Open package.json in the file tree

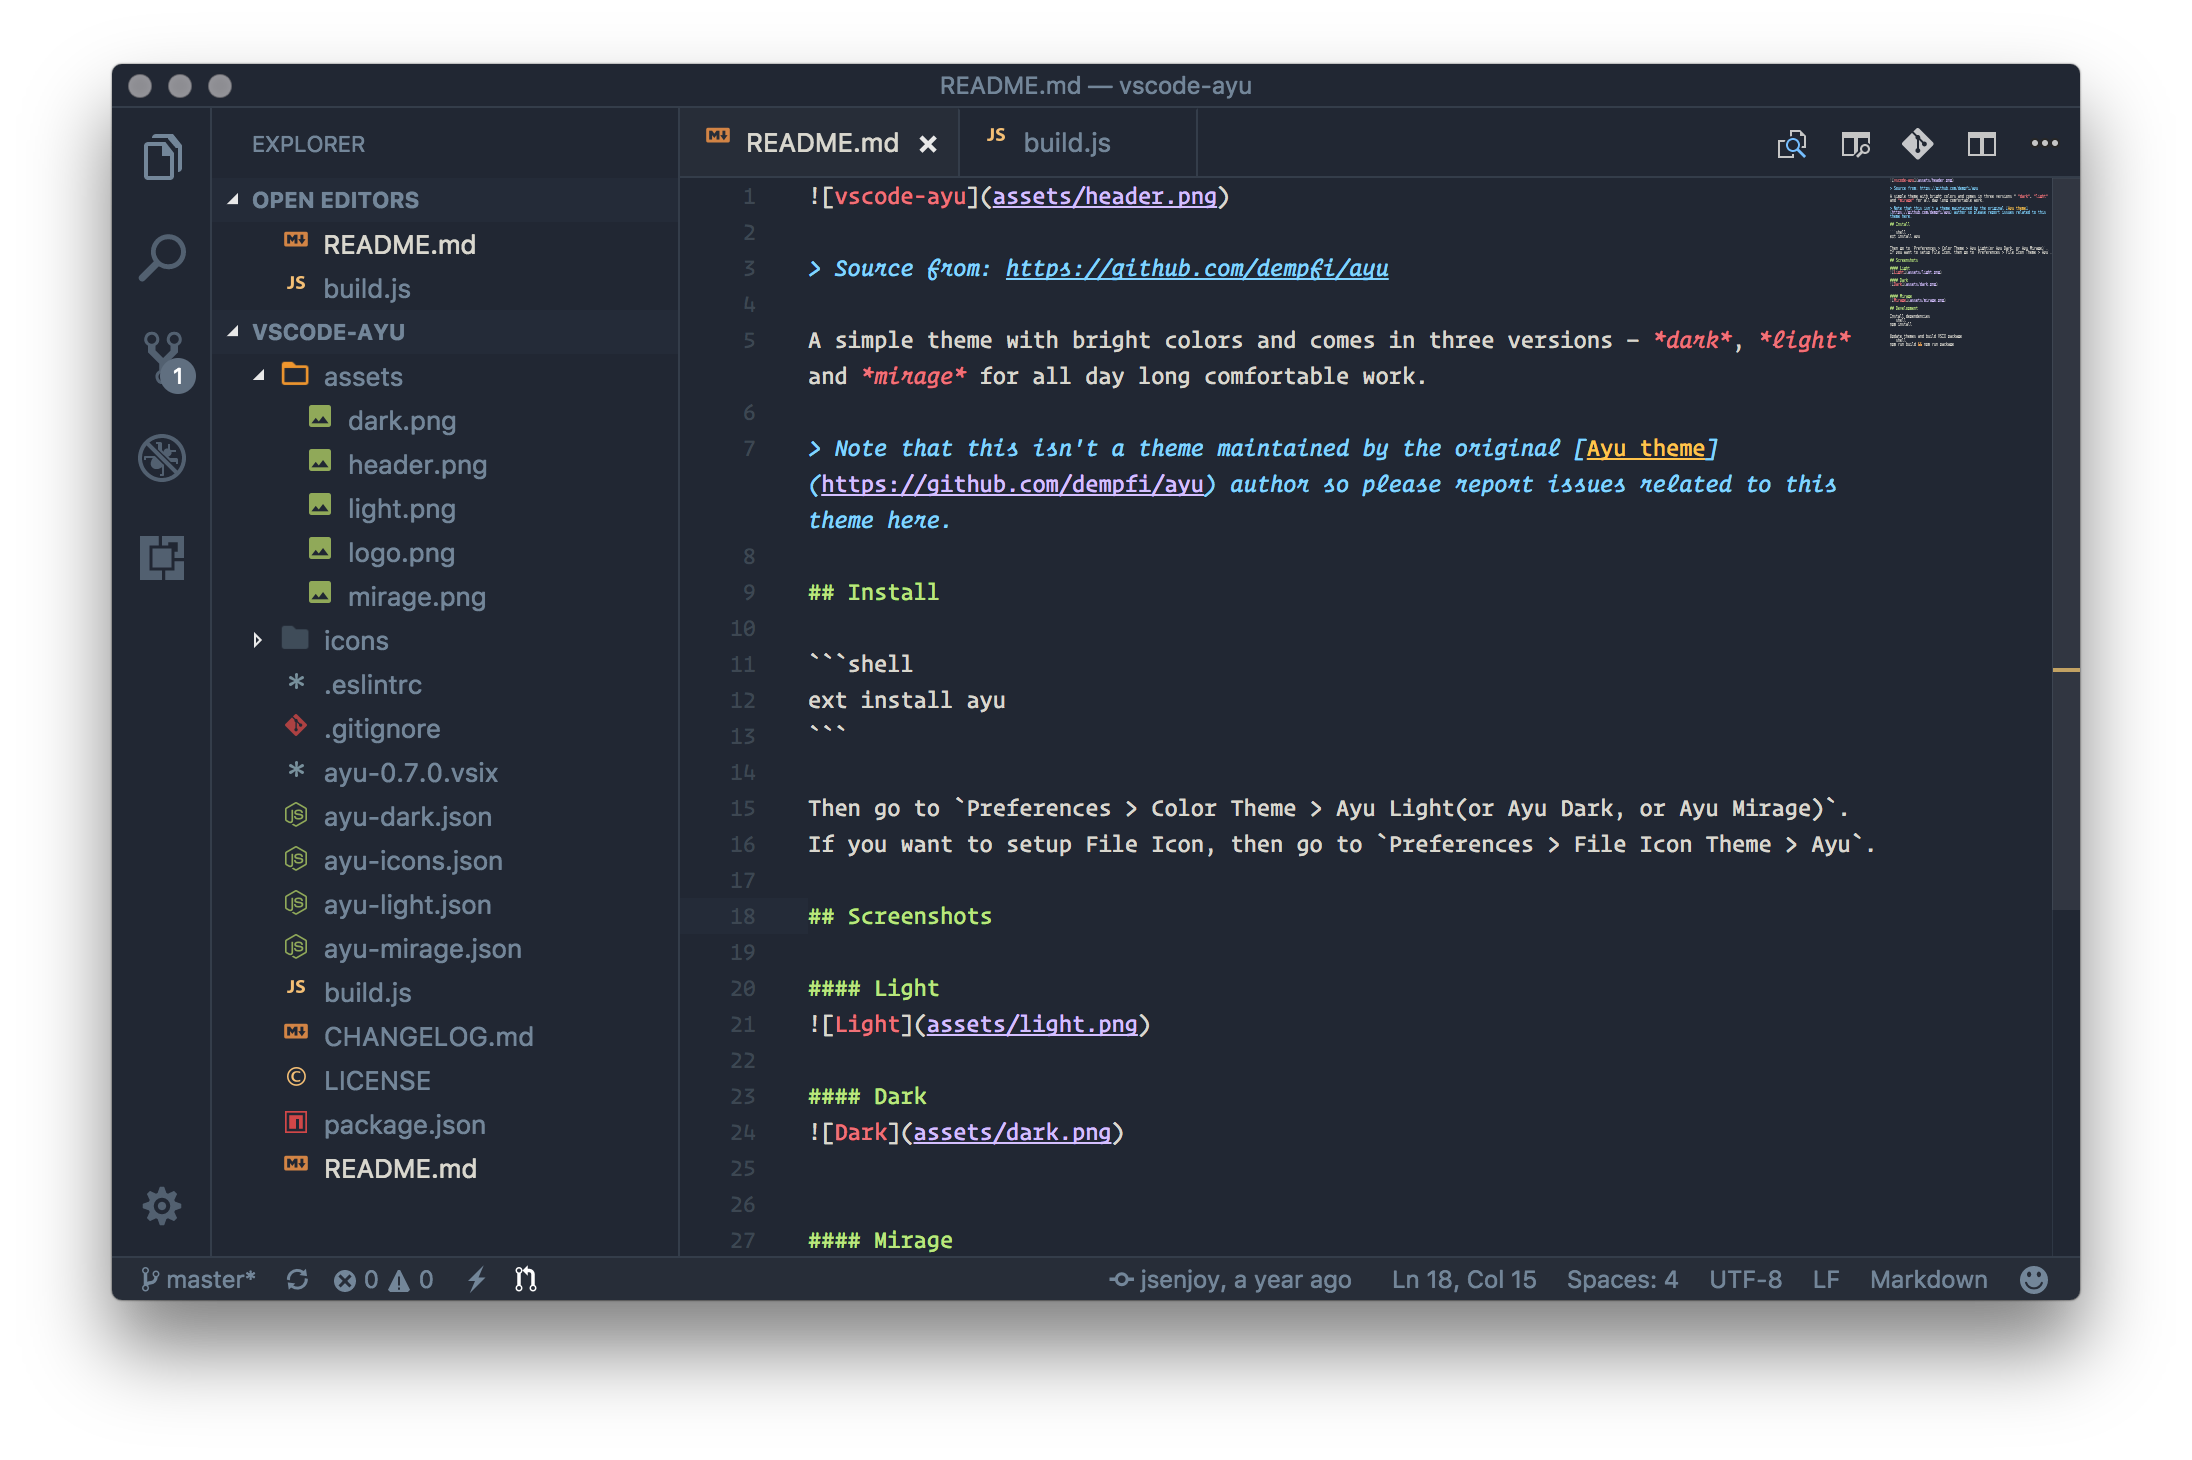pos(404,1124)
